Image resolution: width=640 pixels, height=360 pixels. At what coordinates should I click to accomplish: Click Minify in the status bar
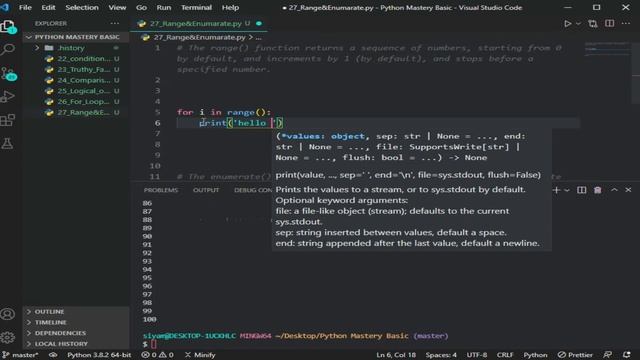200,355
